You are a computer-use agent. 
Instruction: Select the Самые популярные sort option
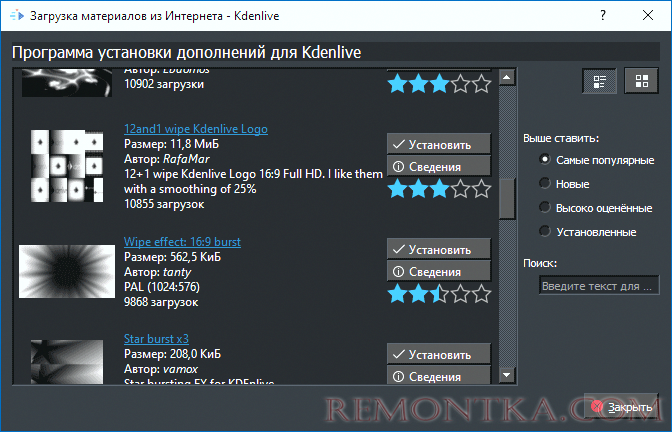(545, 160)
